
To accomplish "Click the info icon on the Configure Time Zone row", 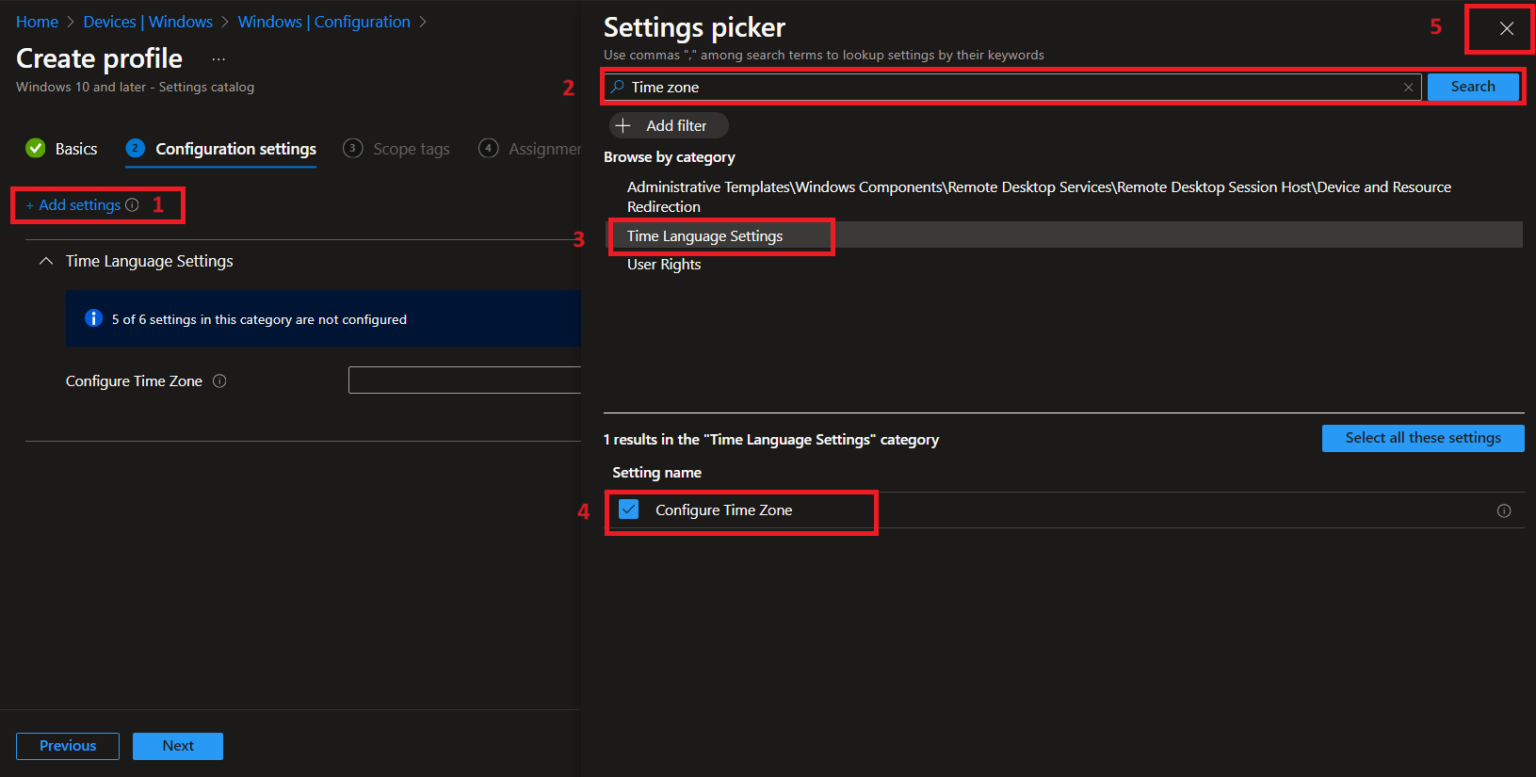I will pyautogui.click(x=1504, y=510).
